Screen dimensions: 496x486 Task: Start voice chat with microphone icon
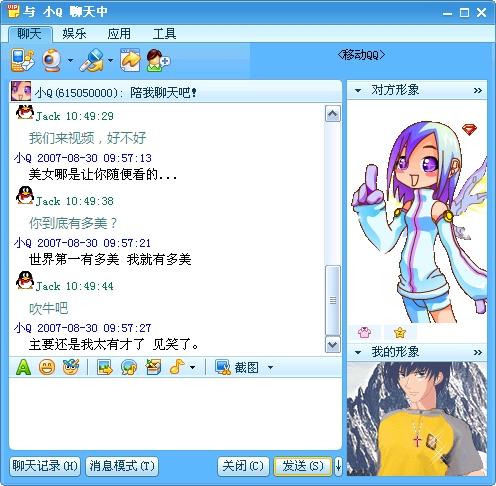point(92,60)
